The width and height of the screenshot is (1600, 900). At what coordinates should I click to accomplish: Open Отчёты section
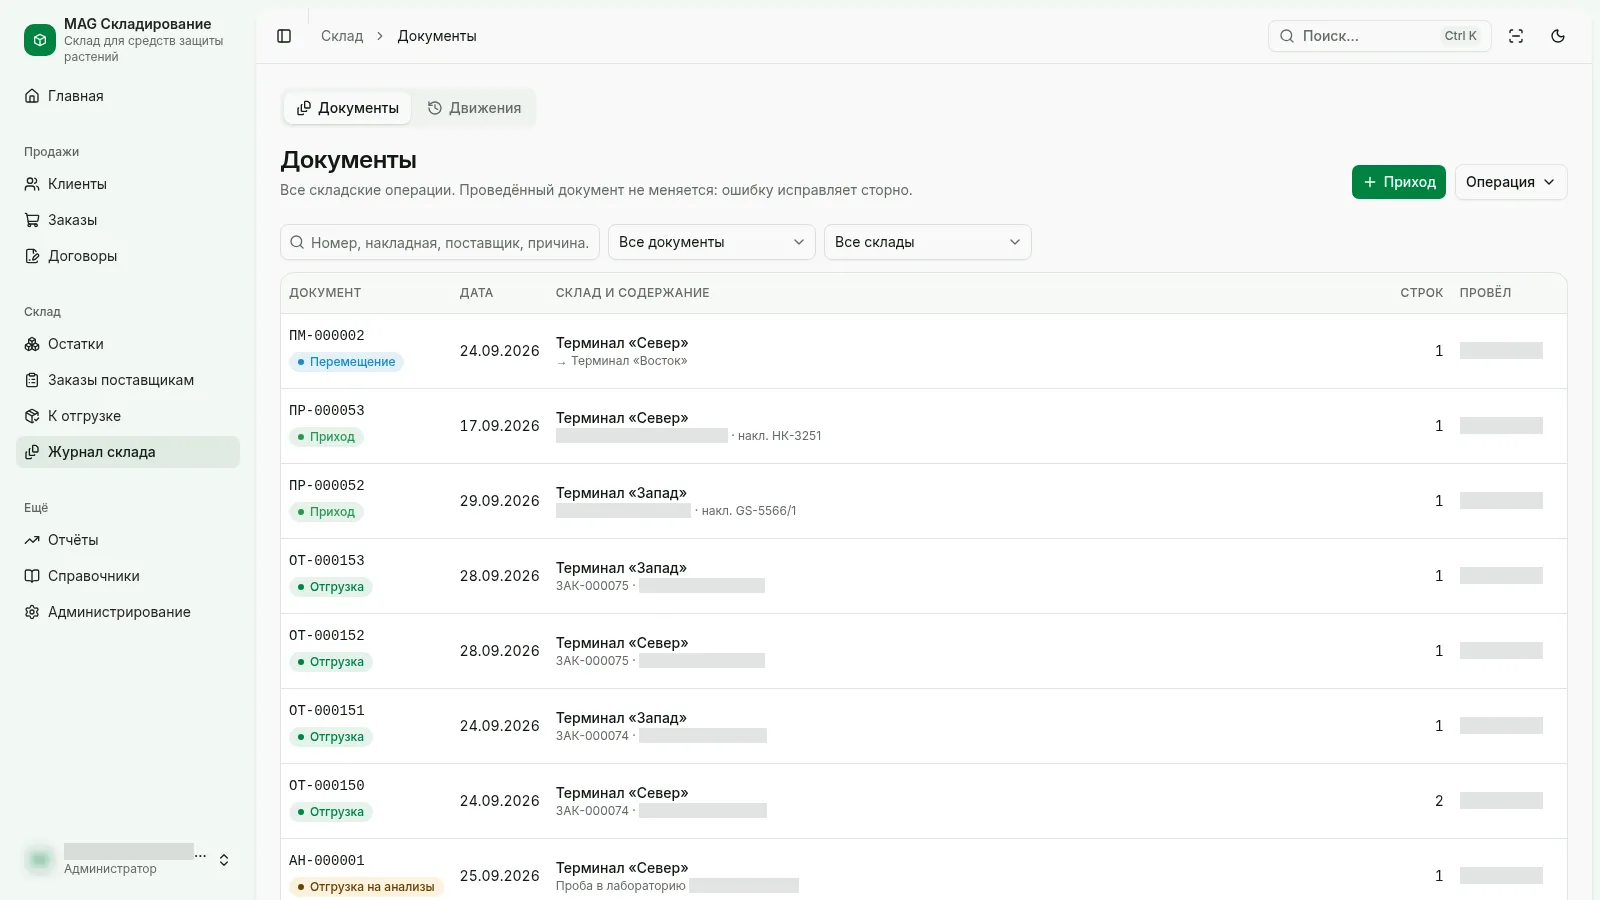tap(128, 540)
